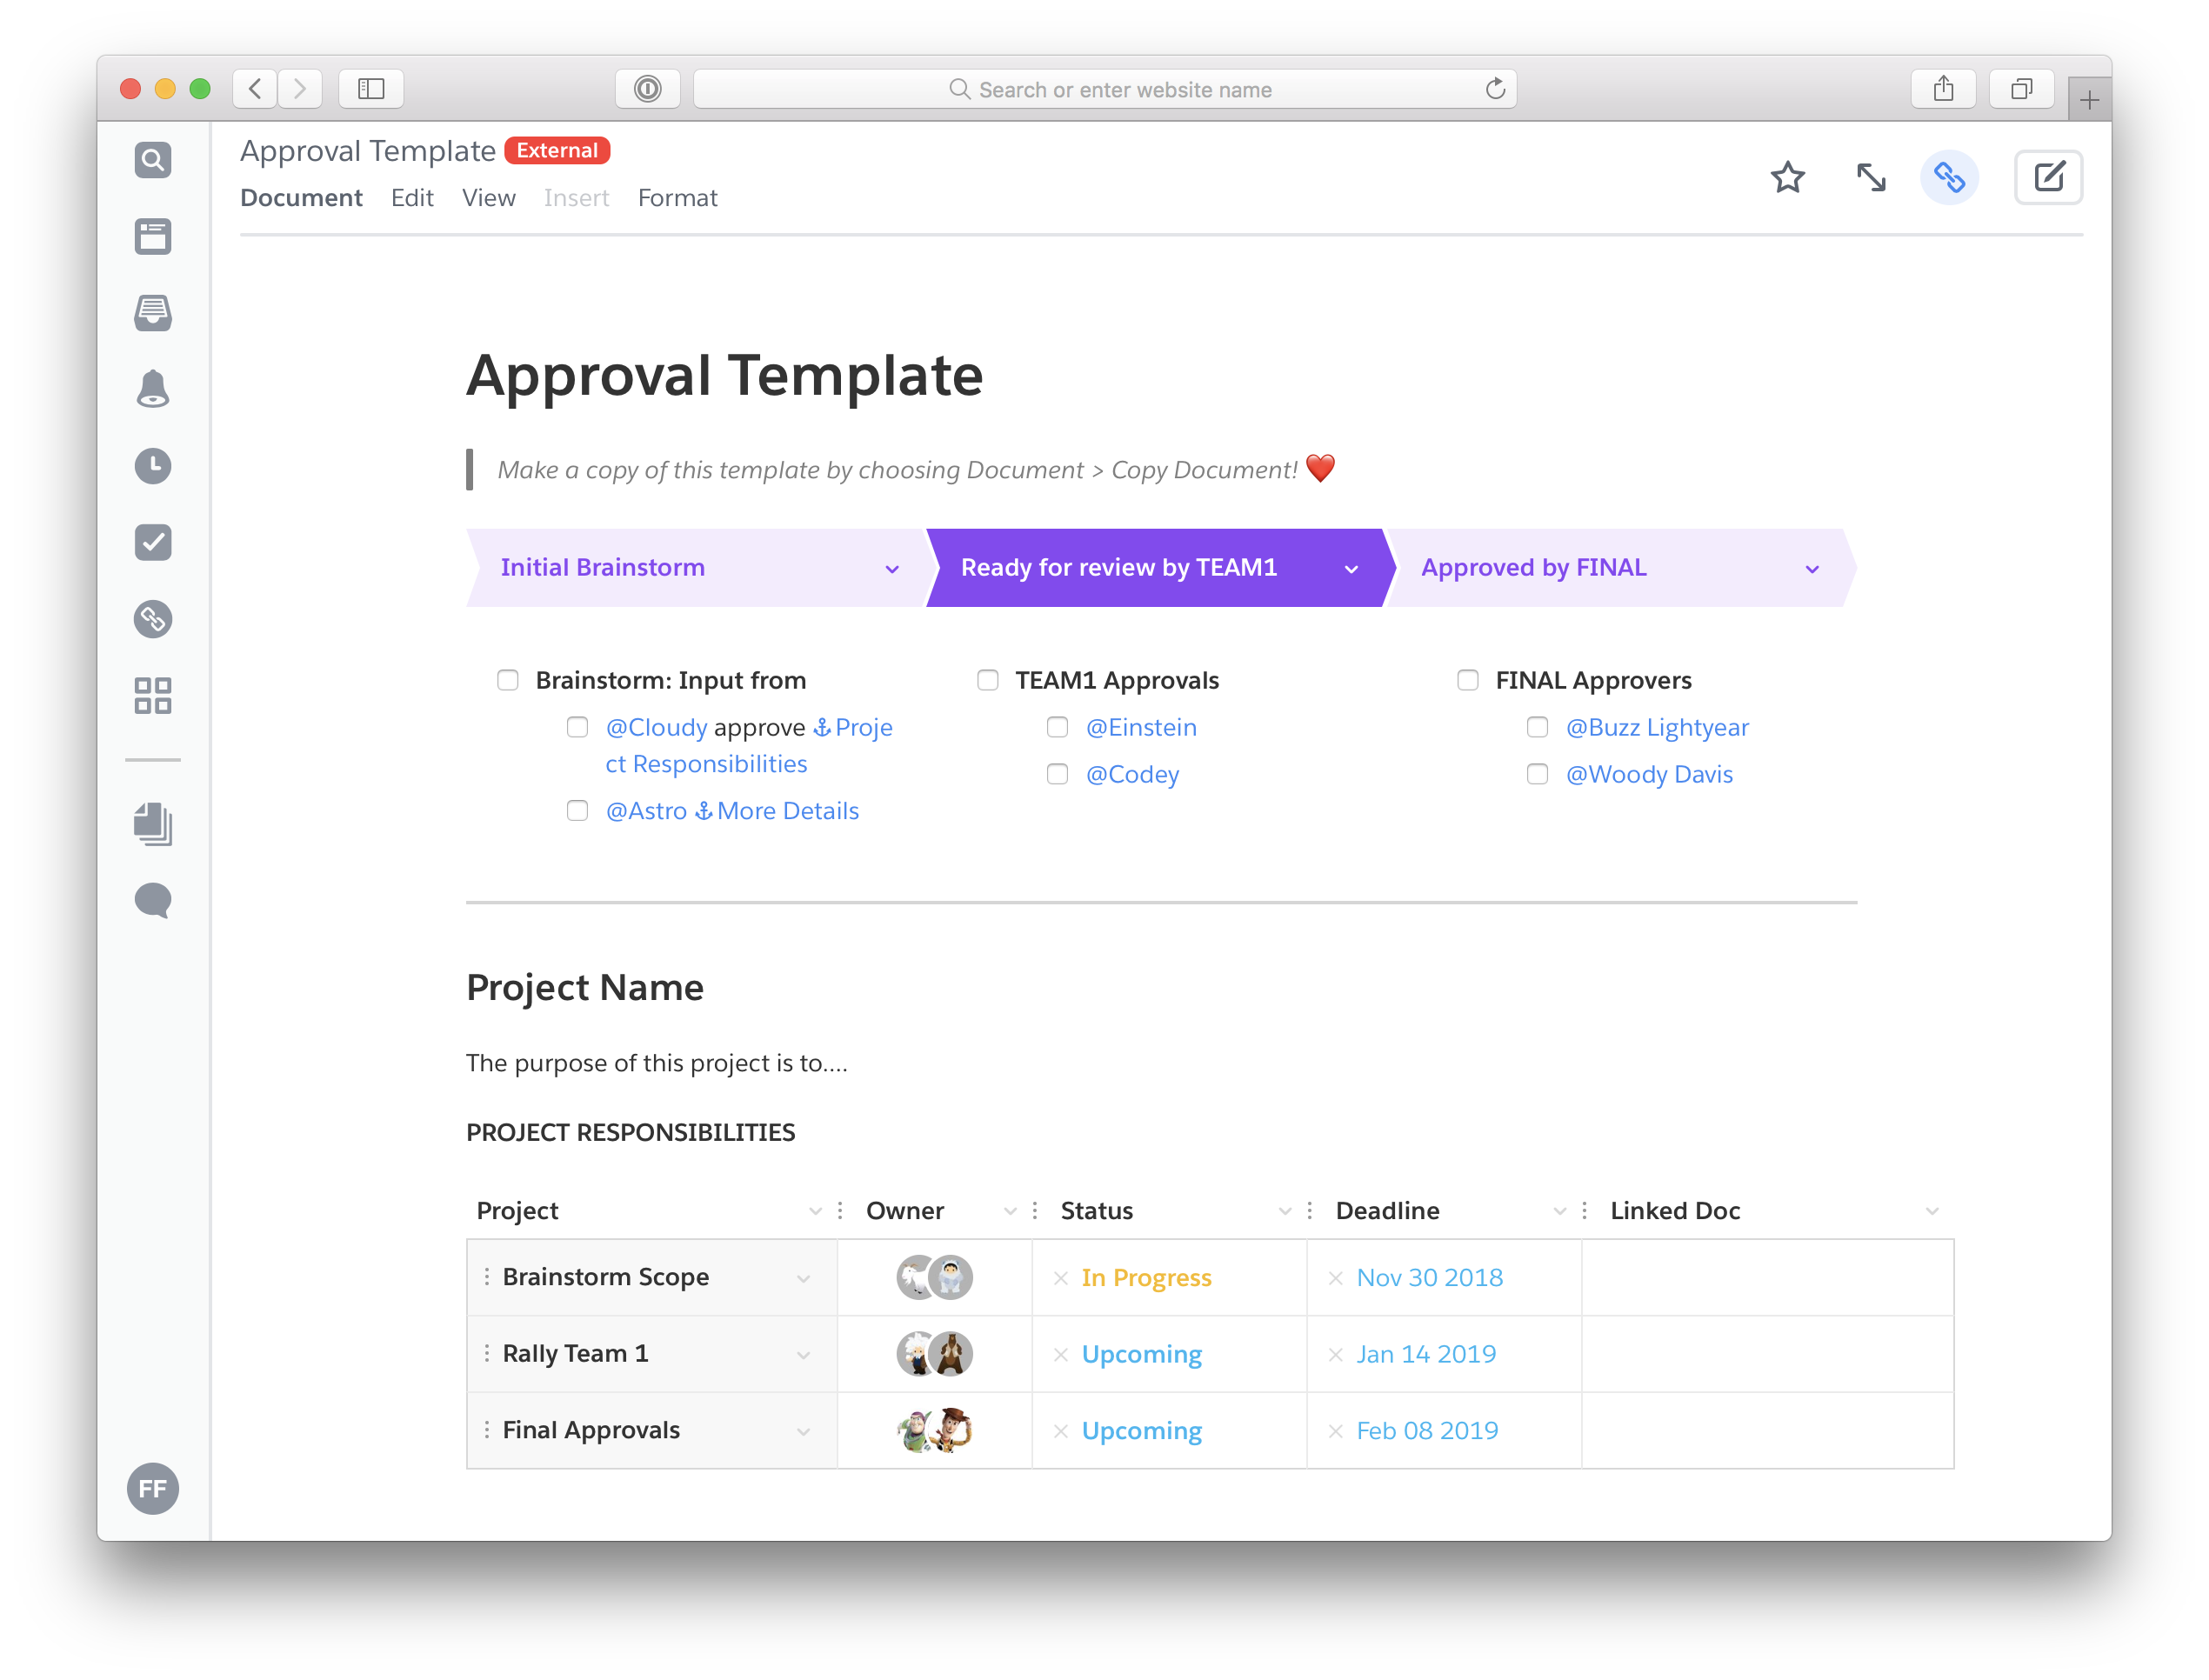Click the apps grid icon in sidebar

pyautogui.click(x=152, y=696)
